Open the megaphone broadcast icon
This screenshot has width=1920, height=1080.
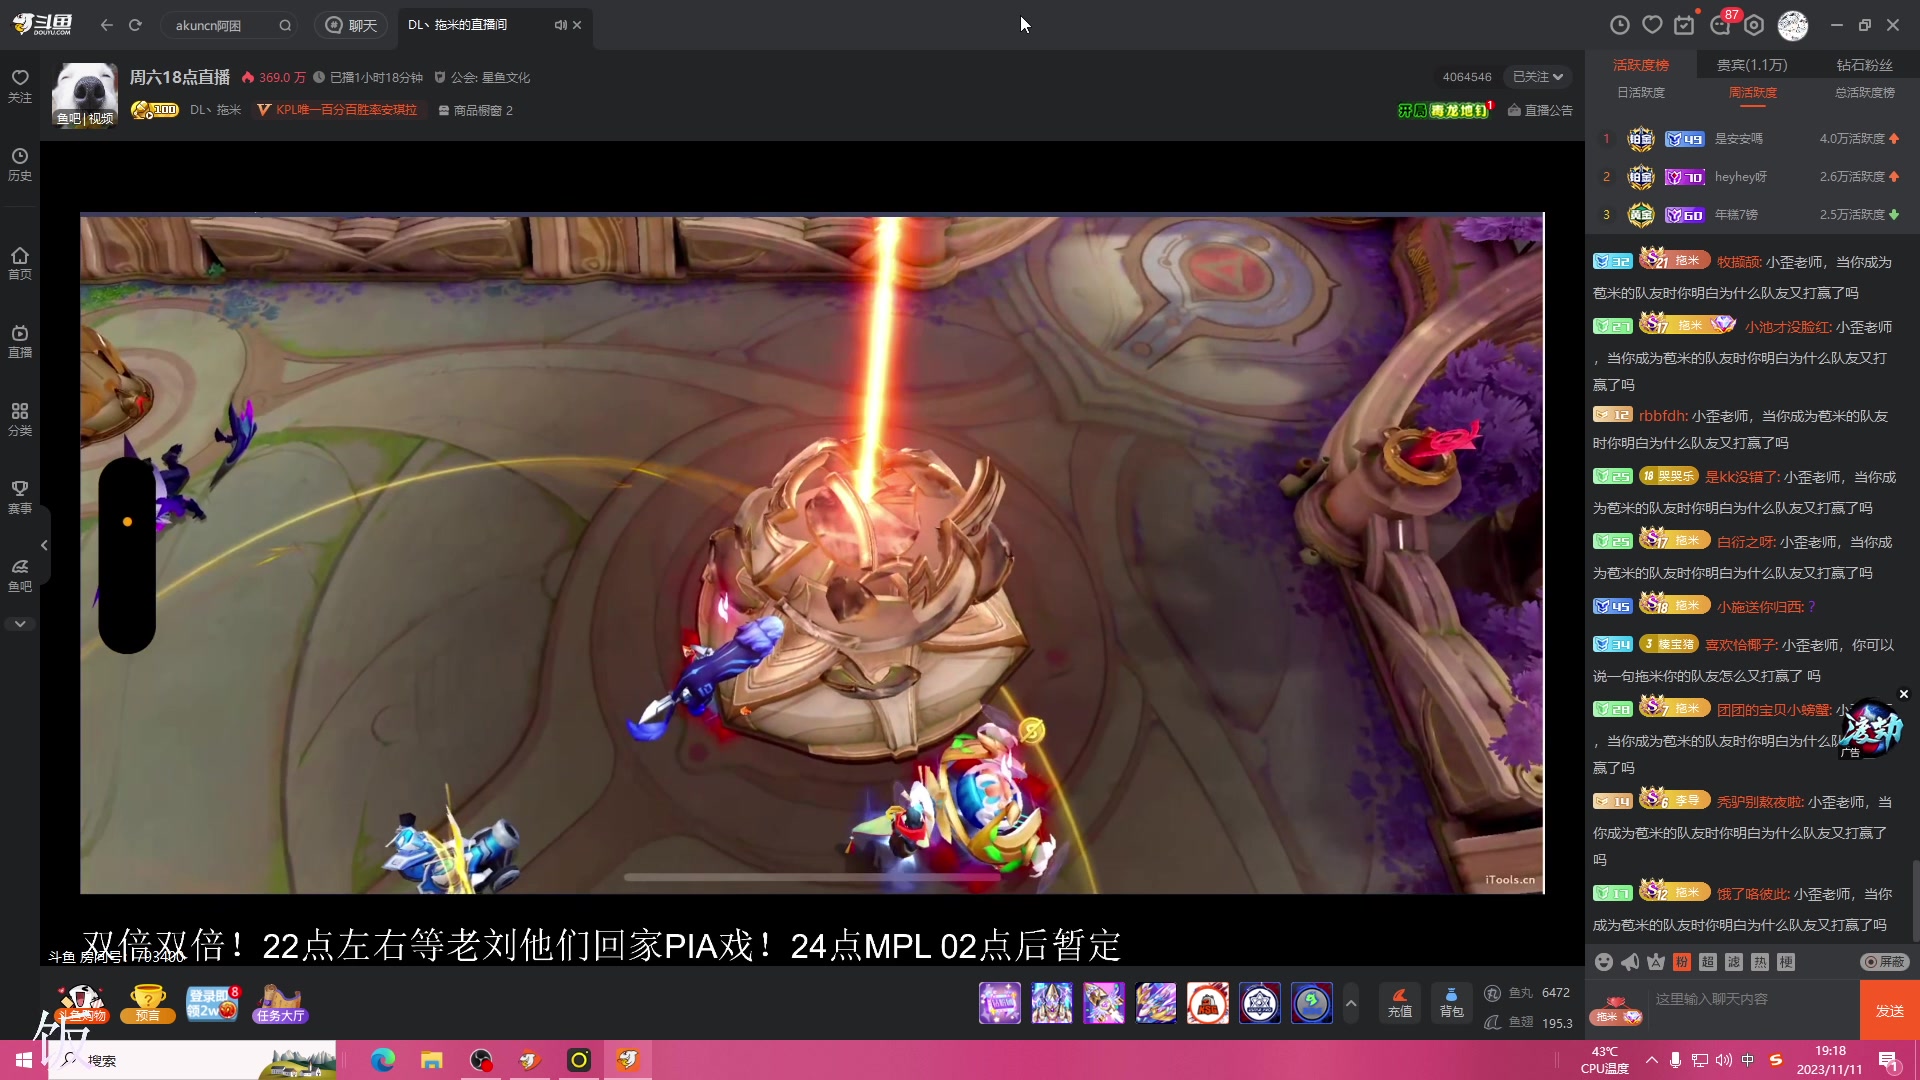click(x=1630, y=962)
